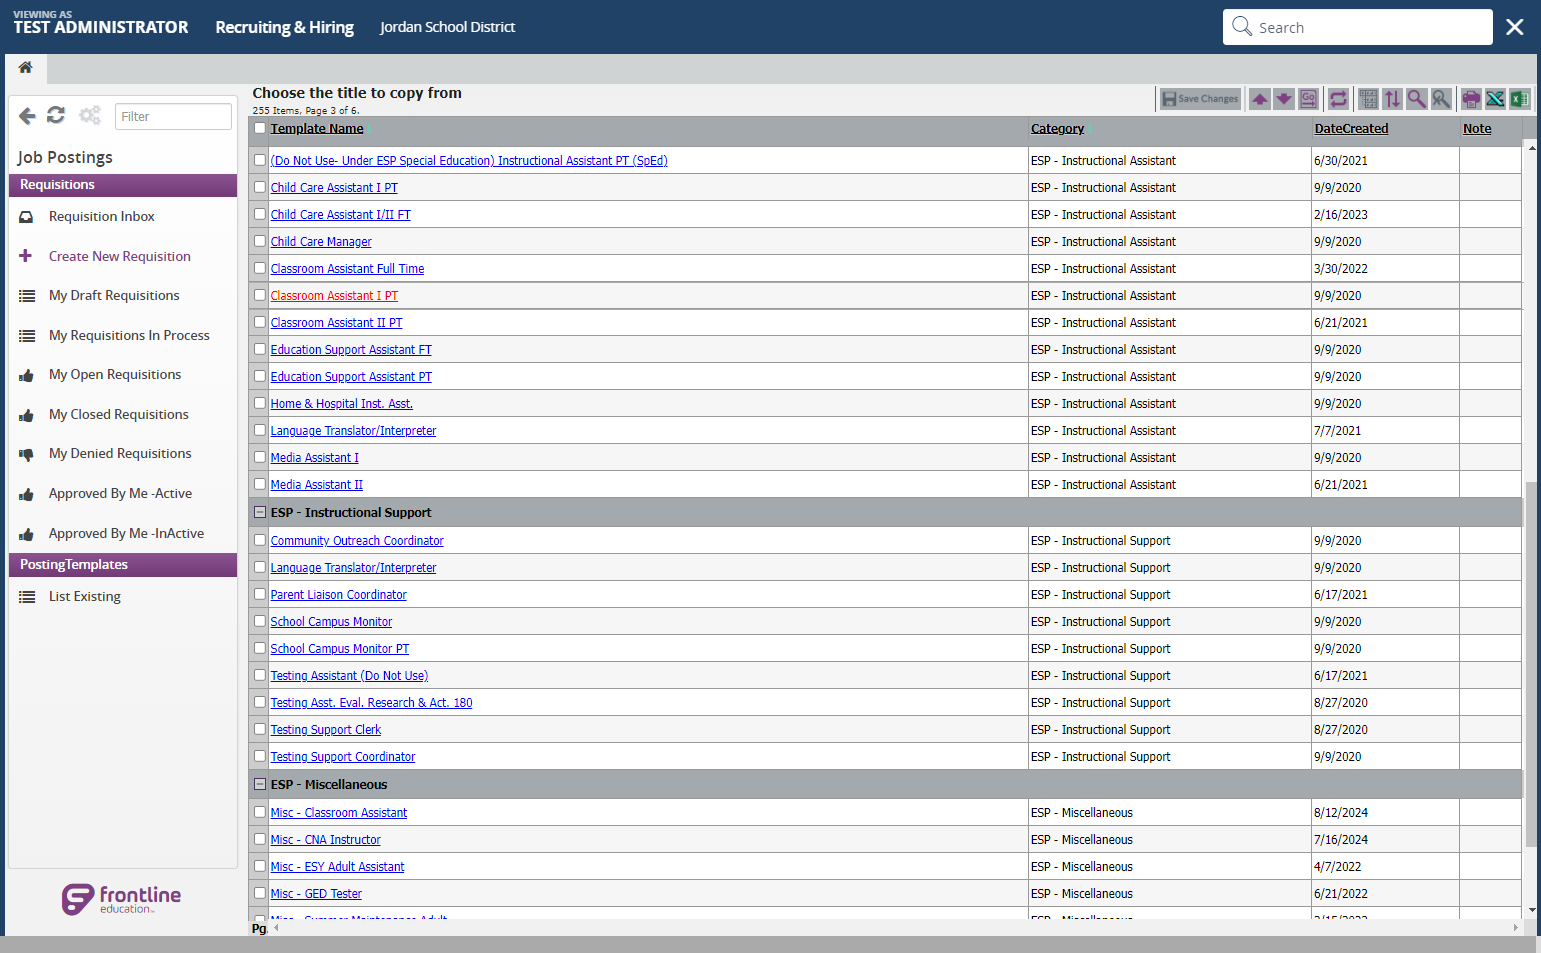Go to the next page with the down arrow icon

pos(1284,99)
